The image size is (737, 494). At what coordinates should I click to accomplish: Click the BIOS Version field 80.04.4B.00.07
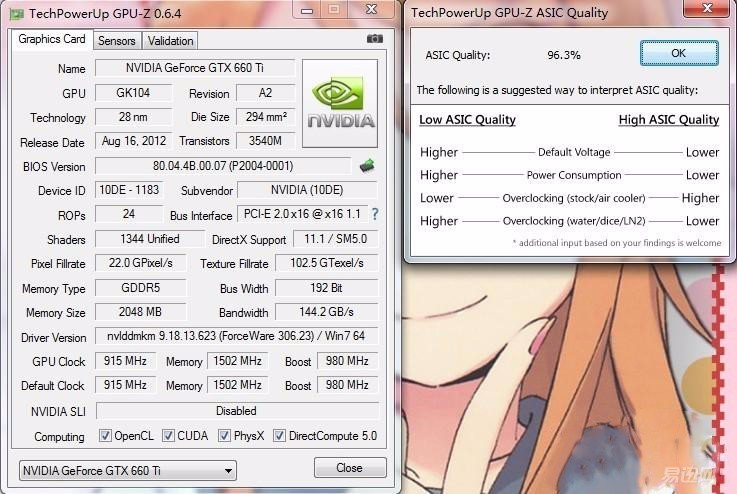(x=223, y=166)
